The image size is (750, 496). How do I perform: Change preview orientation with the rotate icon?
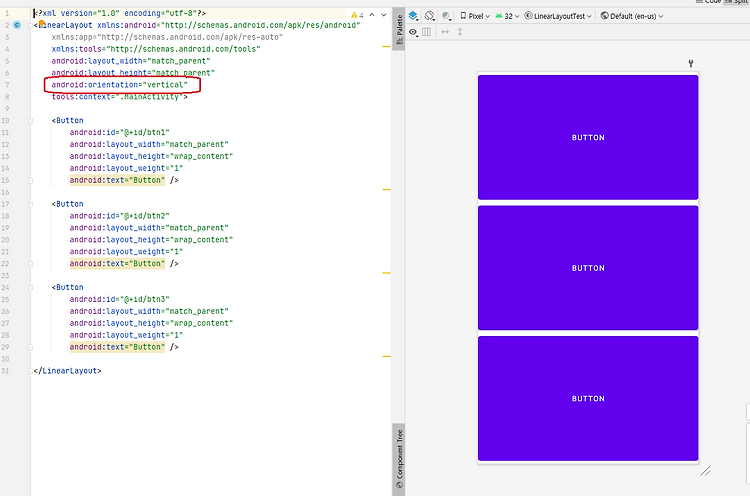click(430, 16)
